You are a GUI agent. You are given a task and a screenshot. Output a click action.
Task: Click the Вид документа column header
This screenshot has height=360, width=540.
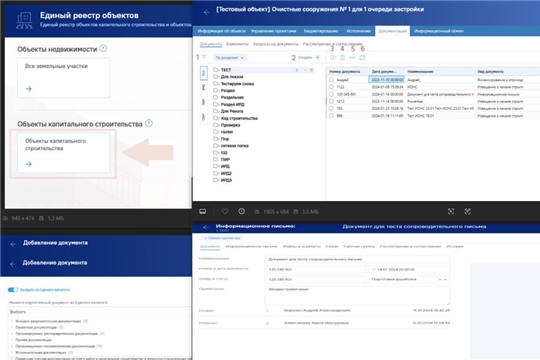[490, 72]
